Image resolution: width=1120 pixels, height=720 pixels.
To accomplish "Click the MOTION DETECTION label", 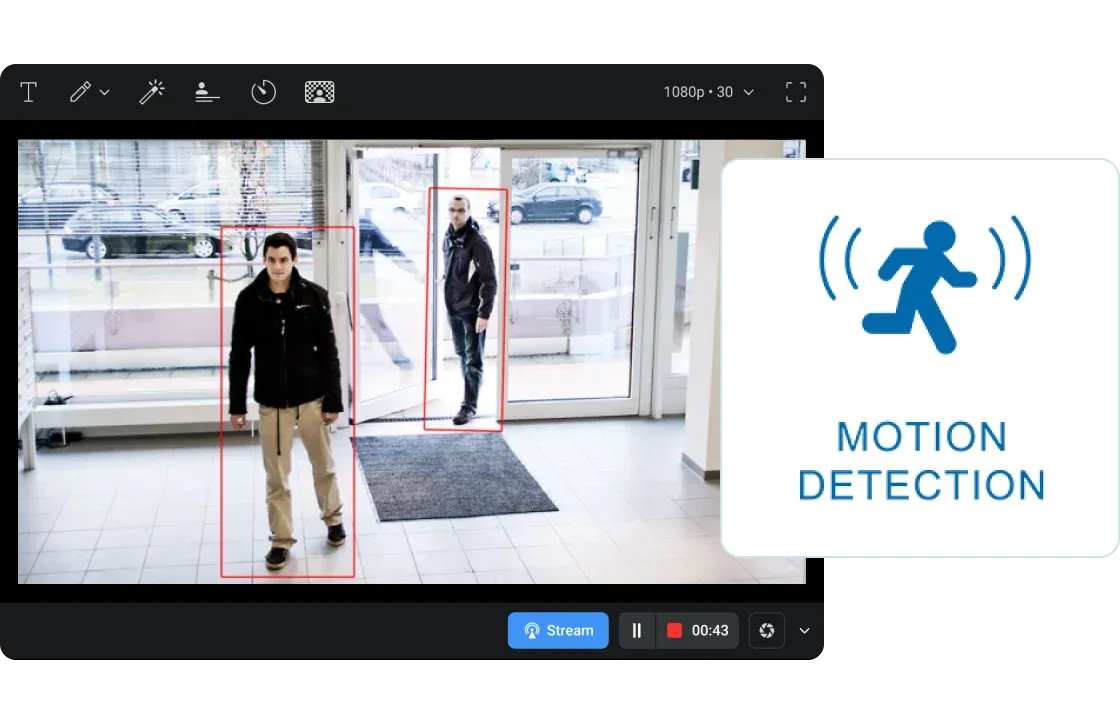I will coord(921,461).
